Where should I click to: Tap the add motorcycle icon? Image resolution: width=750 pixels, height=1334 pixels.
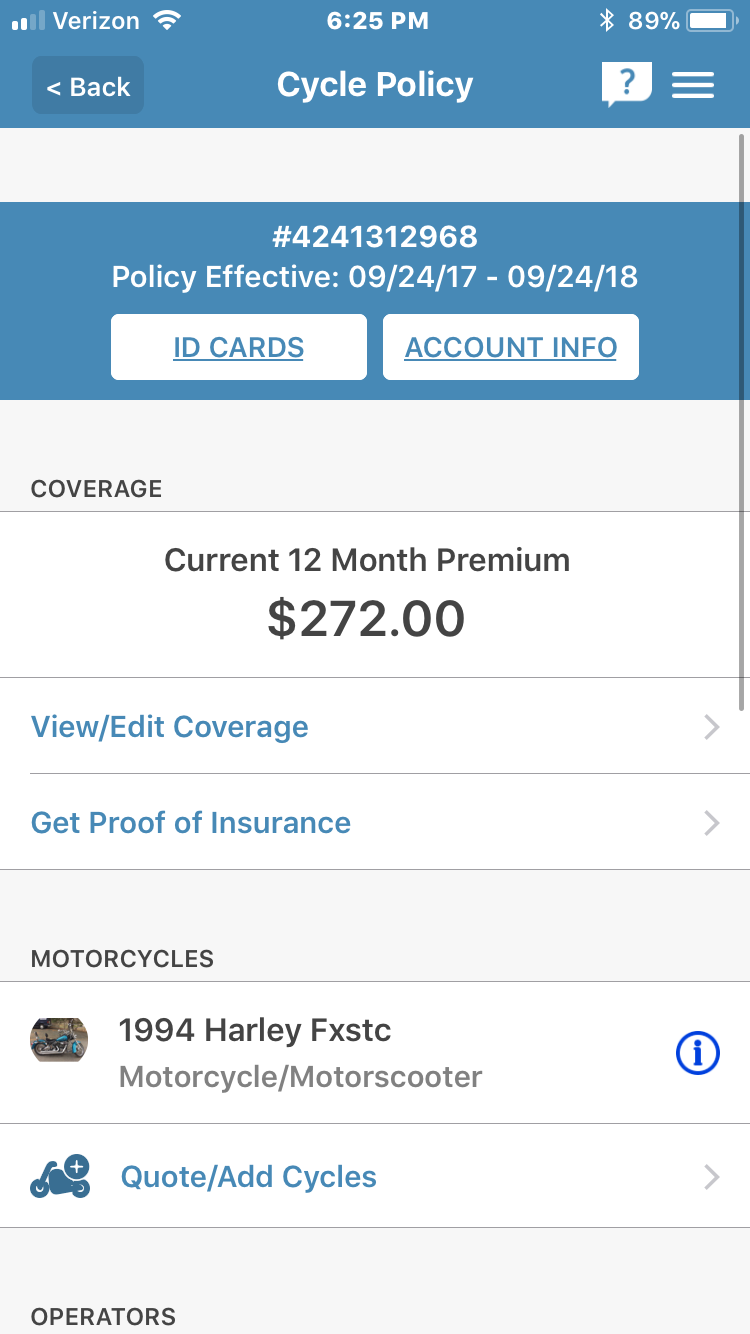point(60,1177)
